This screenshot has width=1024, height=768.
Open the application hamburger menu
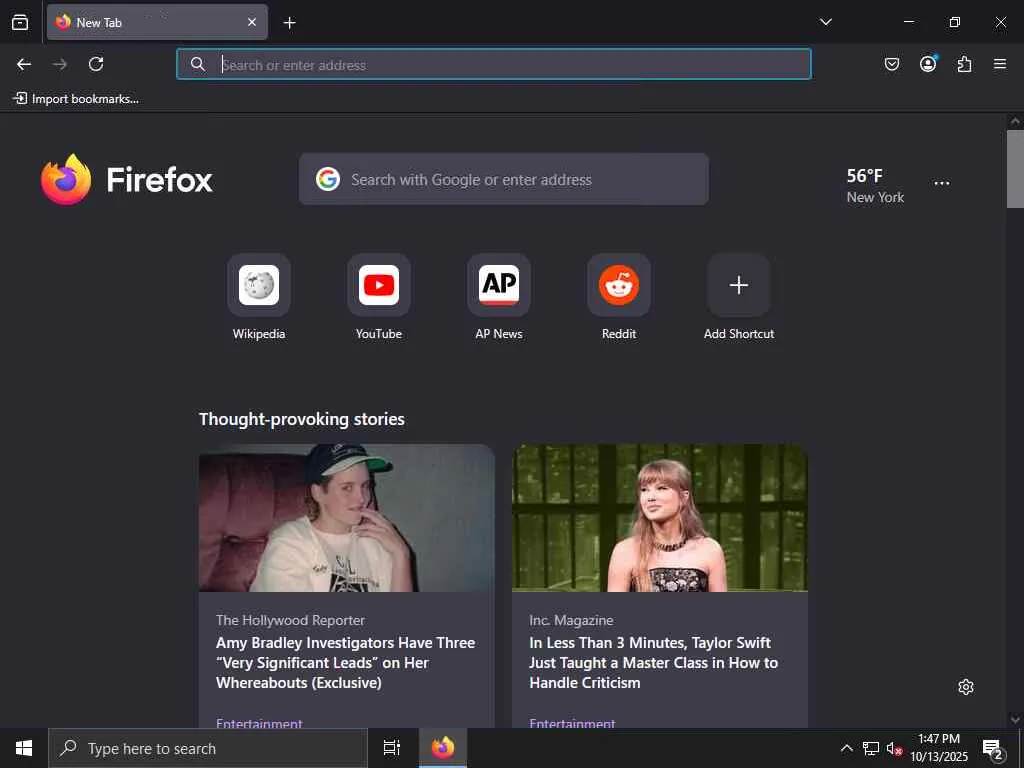click(1000, 64)
